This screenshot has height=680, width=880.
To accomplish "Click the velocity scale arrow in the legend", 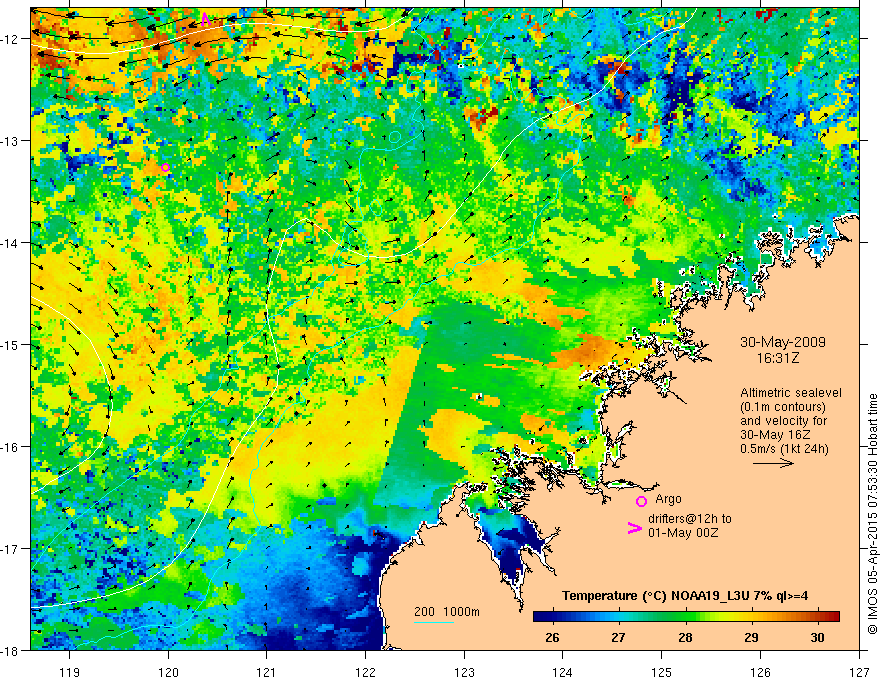I will click(773, 463).
